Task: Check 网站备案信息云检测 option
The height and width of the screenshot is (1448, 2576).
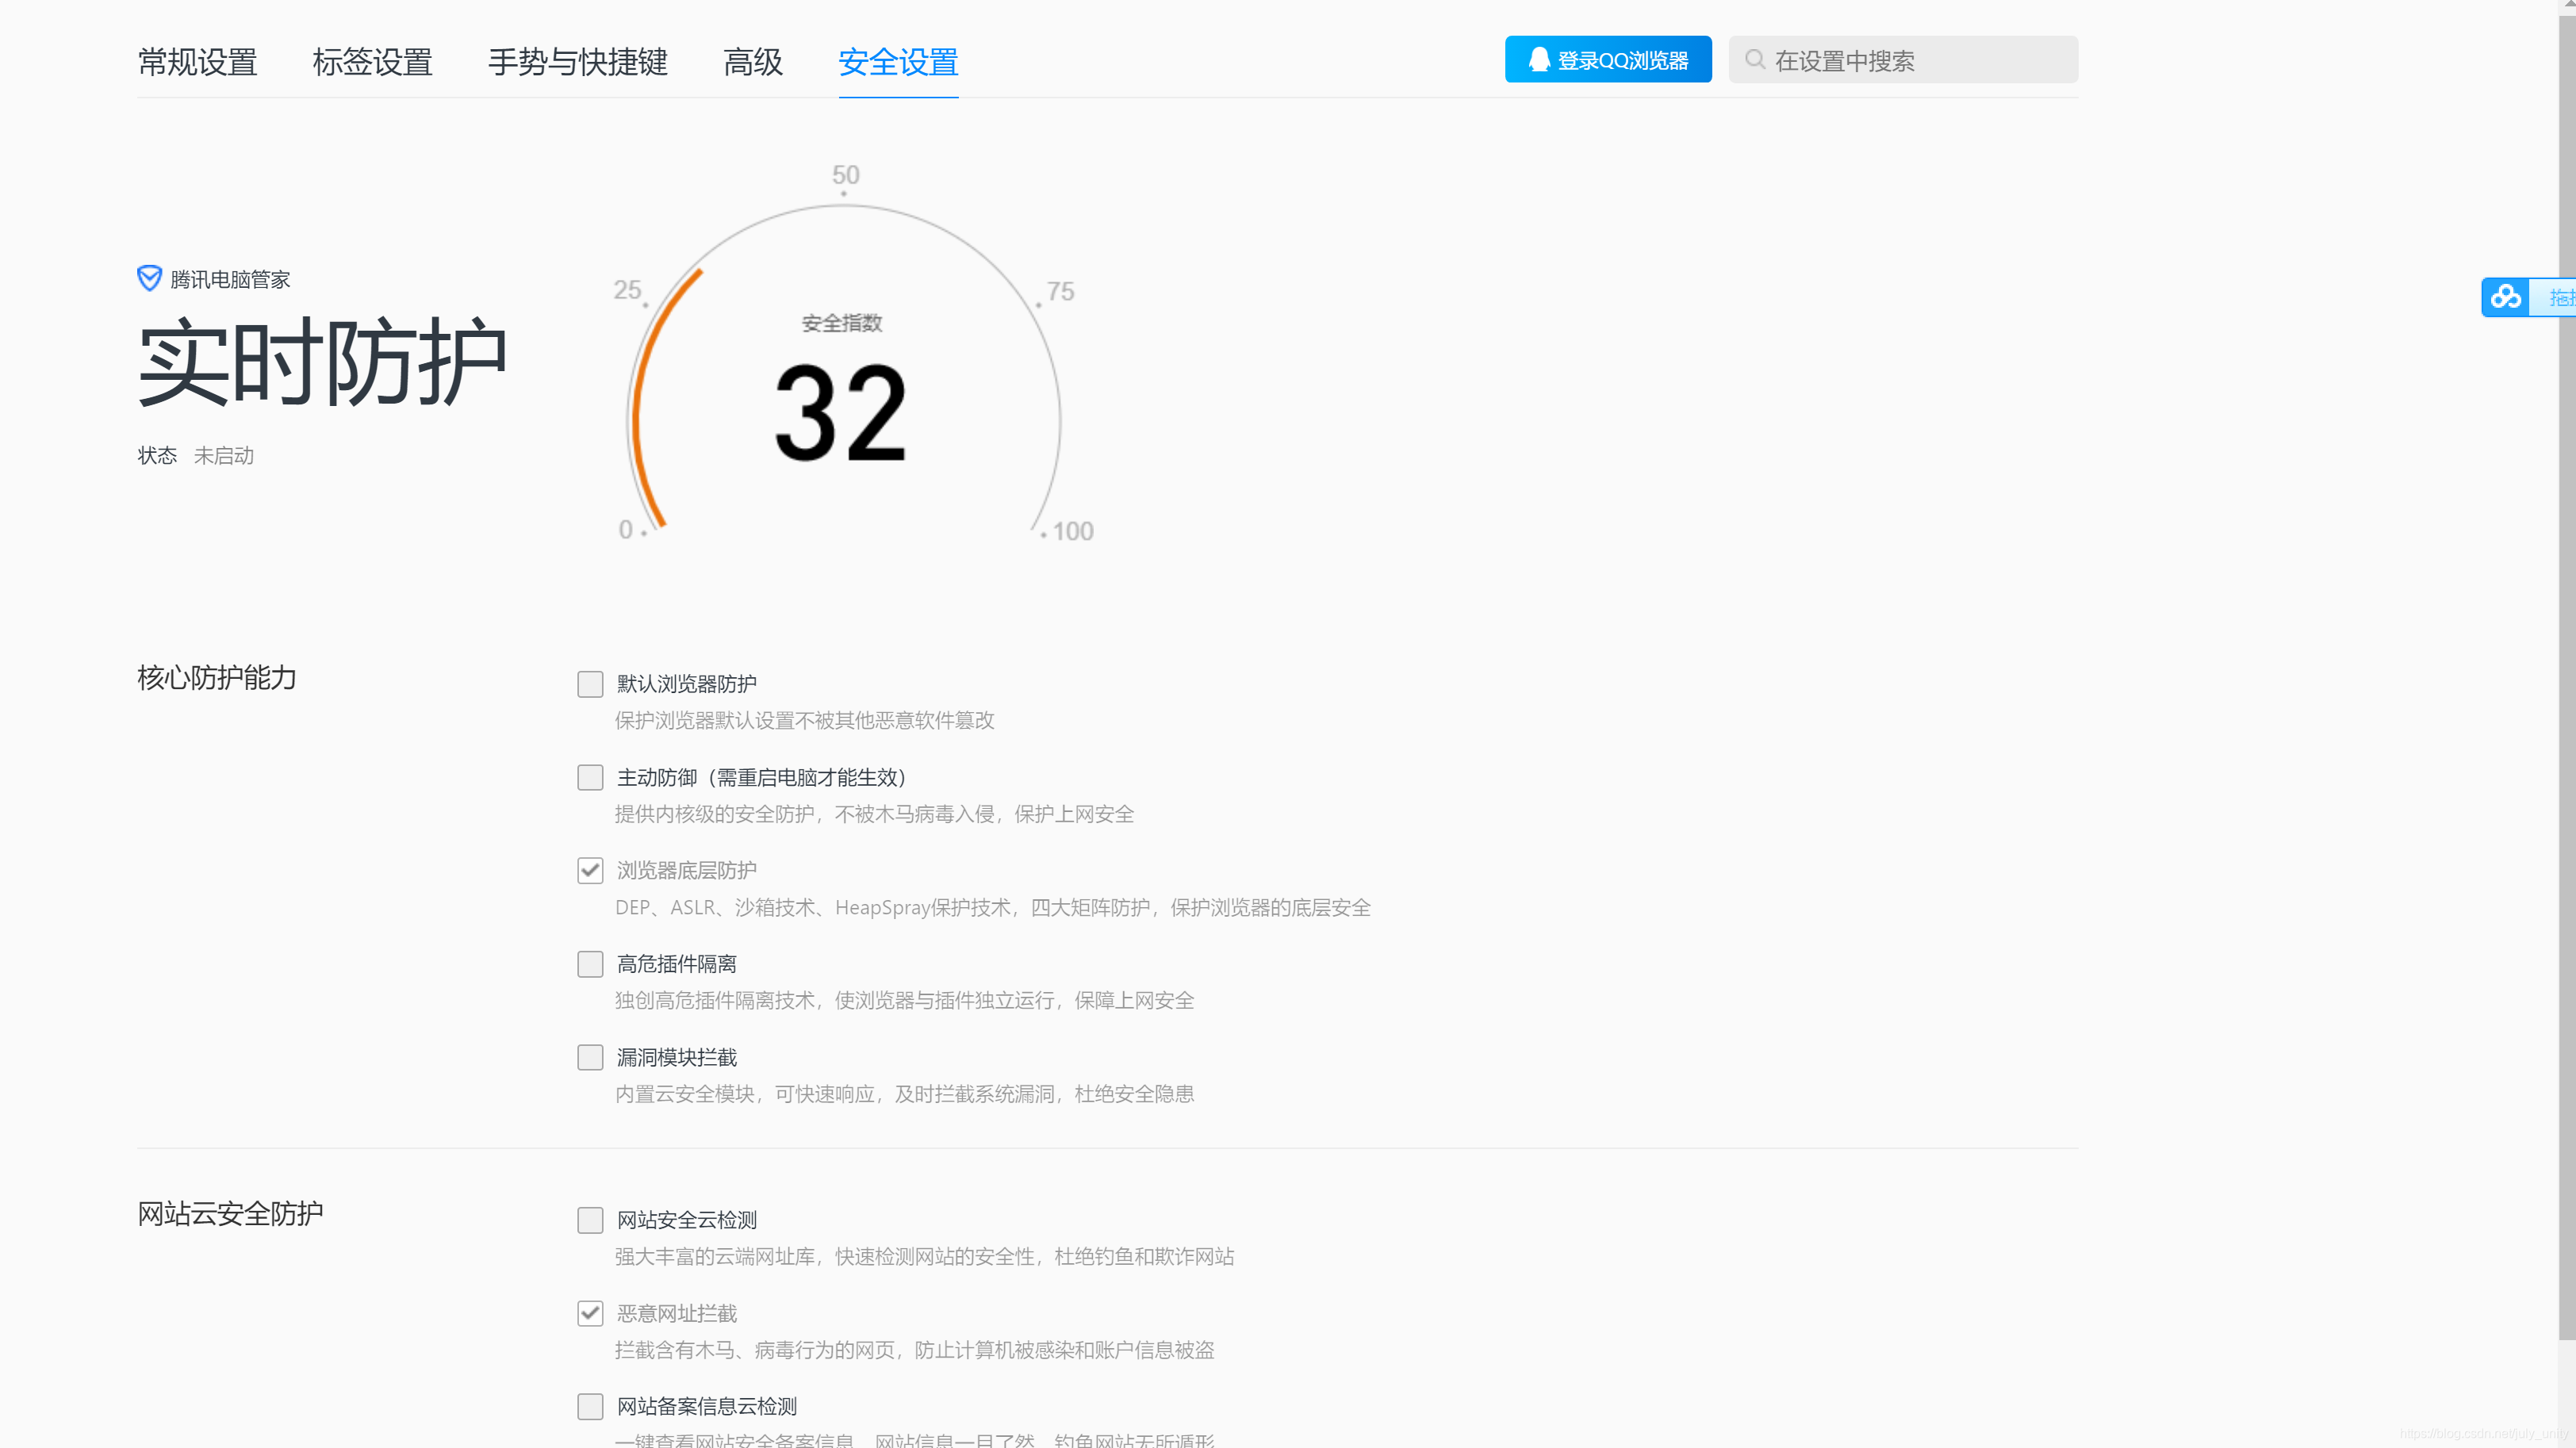Action: [x=590, y=1406]
